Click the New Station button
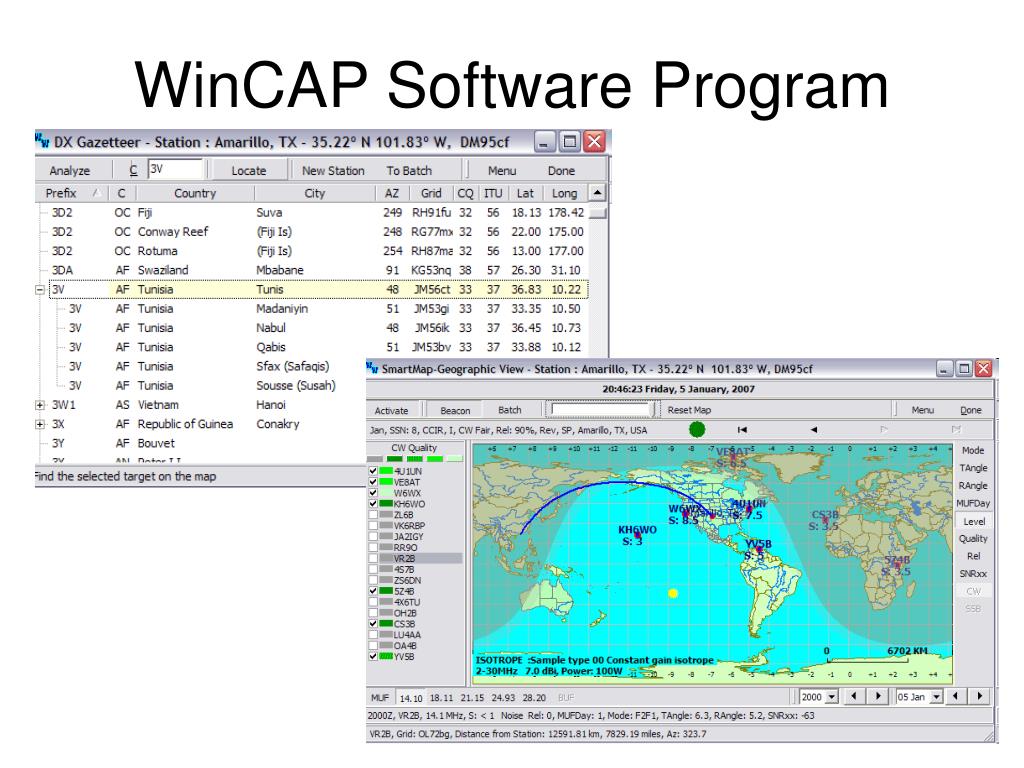The width and height of the screenshot is (1024, 768). click(333, 170)
